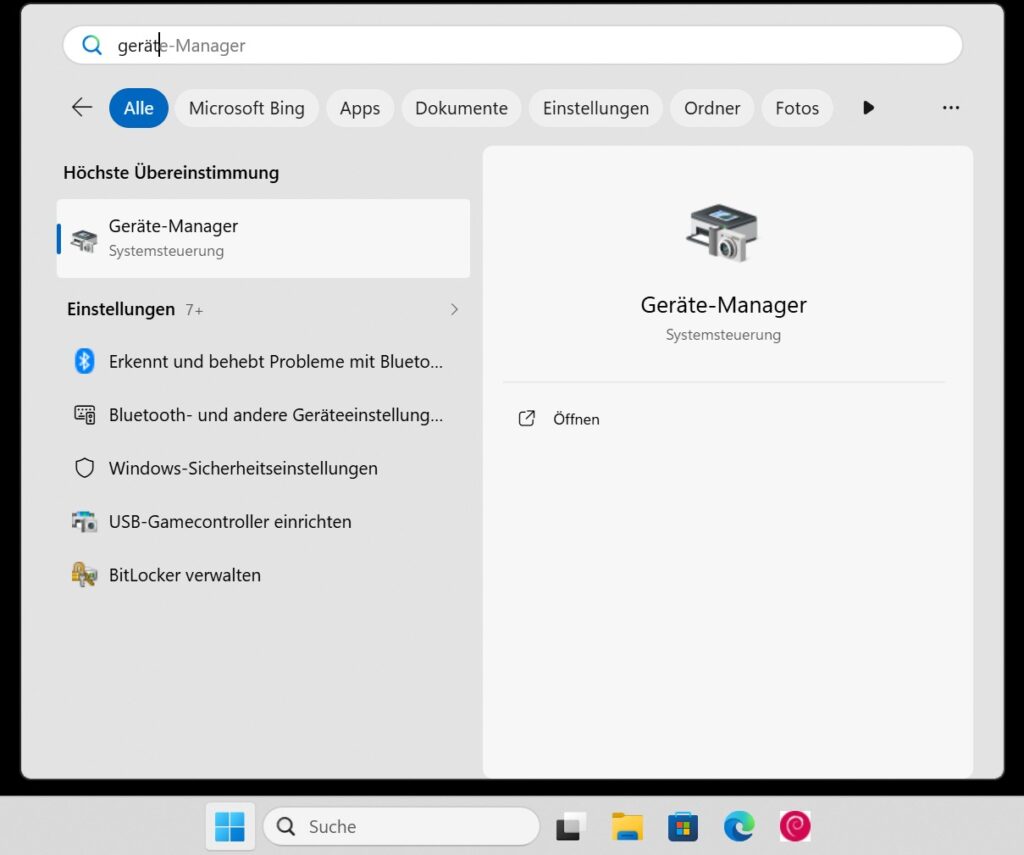Click Öffnen to open Geräte-Manager
The width and height of the screenshot is (1024, 855).
pyautogui.click(x=575, y=419)
